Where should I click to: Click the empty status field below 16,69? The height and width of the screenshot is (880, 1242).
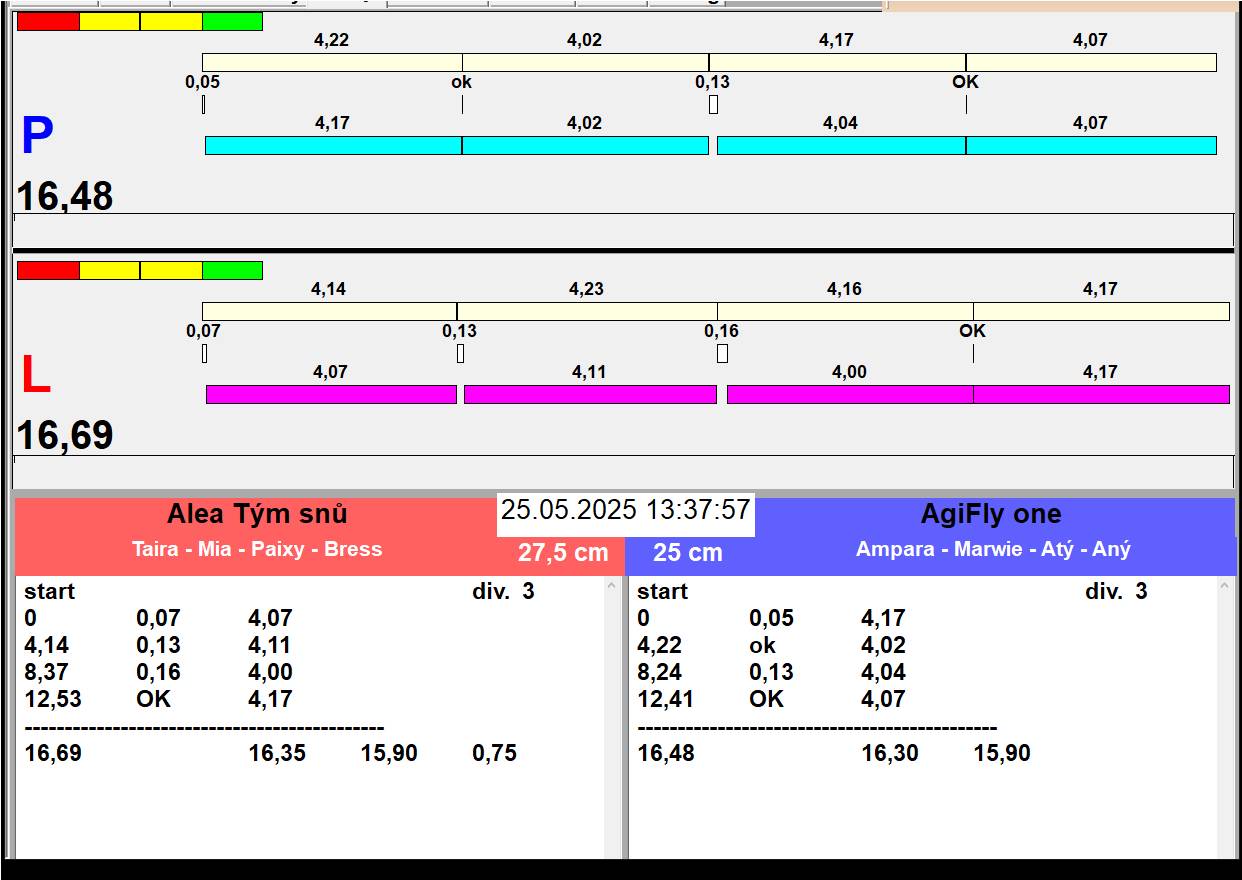tap(622, 471)
